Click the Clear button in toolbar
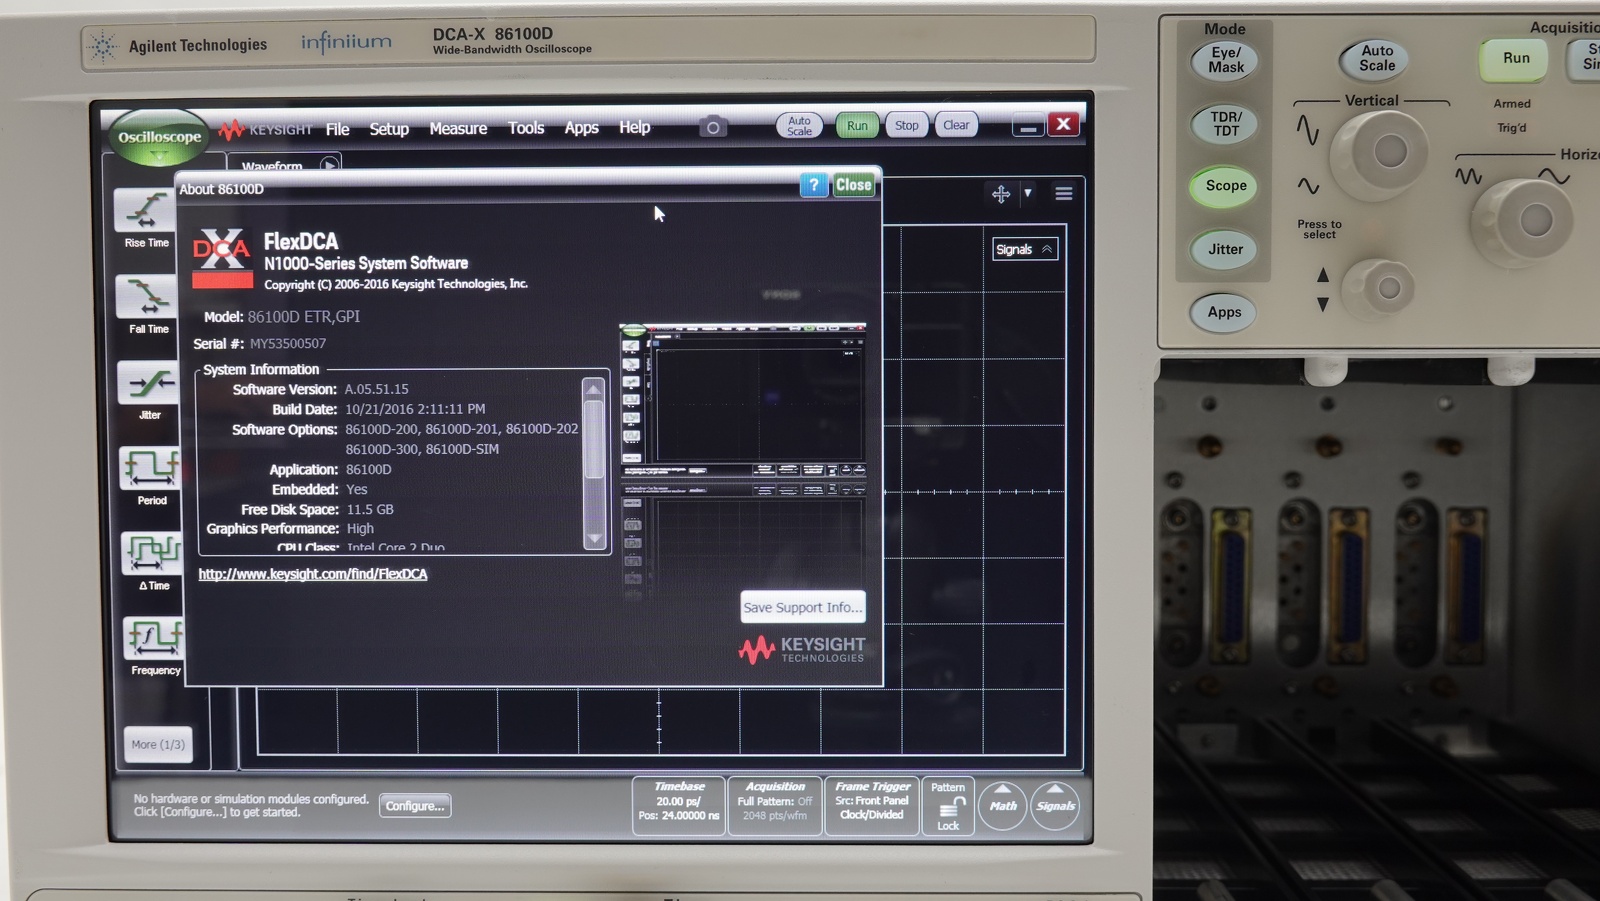This screenshot has height=901, width=1600. click(956, 125)
